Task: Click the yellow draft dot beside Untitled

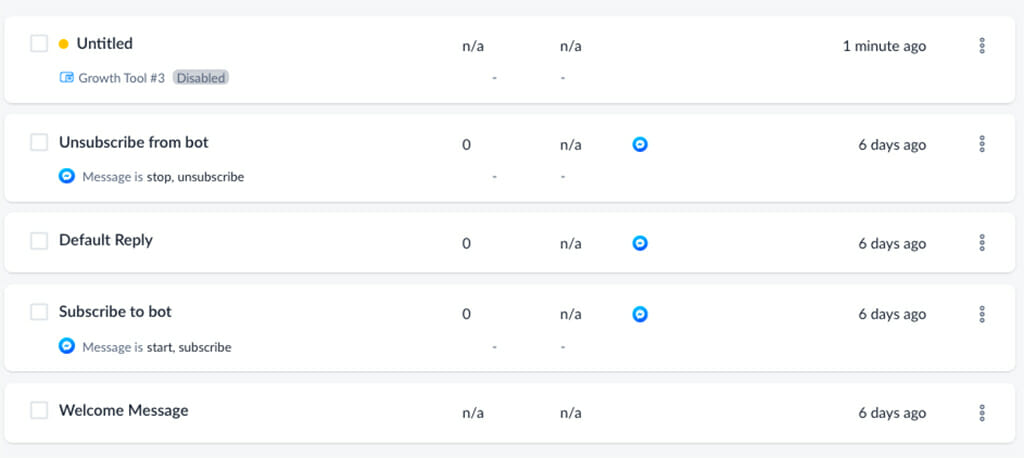Action: click(x=63, y=44)
